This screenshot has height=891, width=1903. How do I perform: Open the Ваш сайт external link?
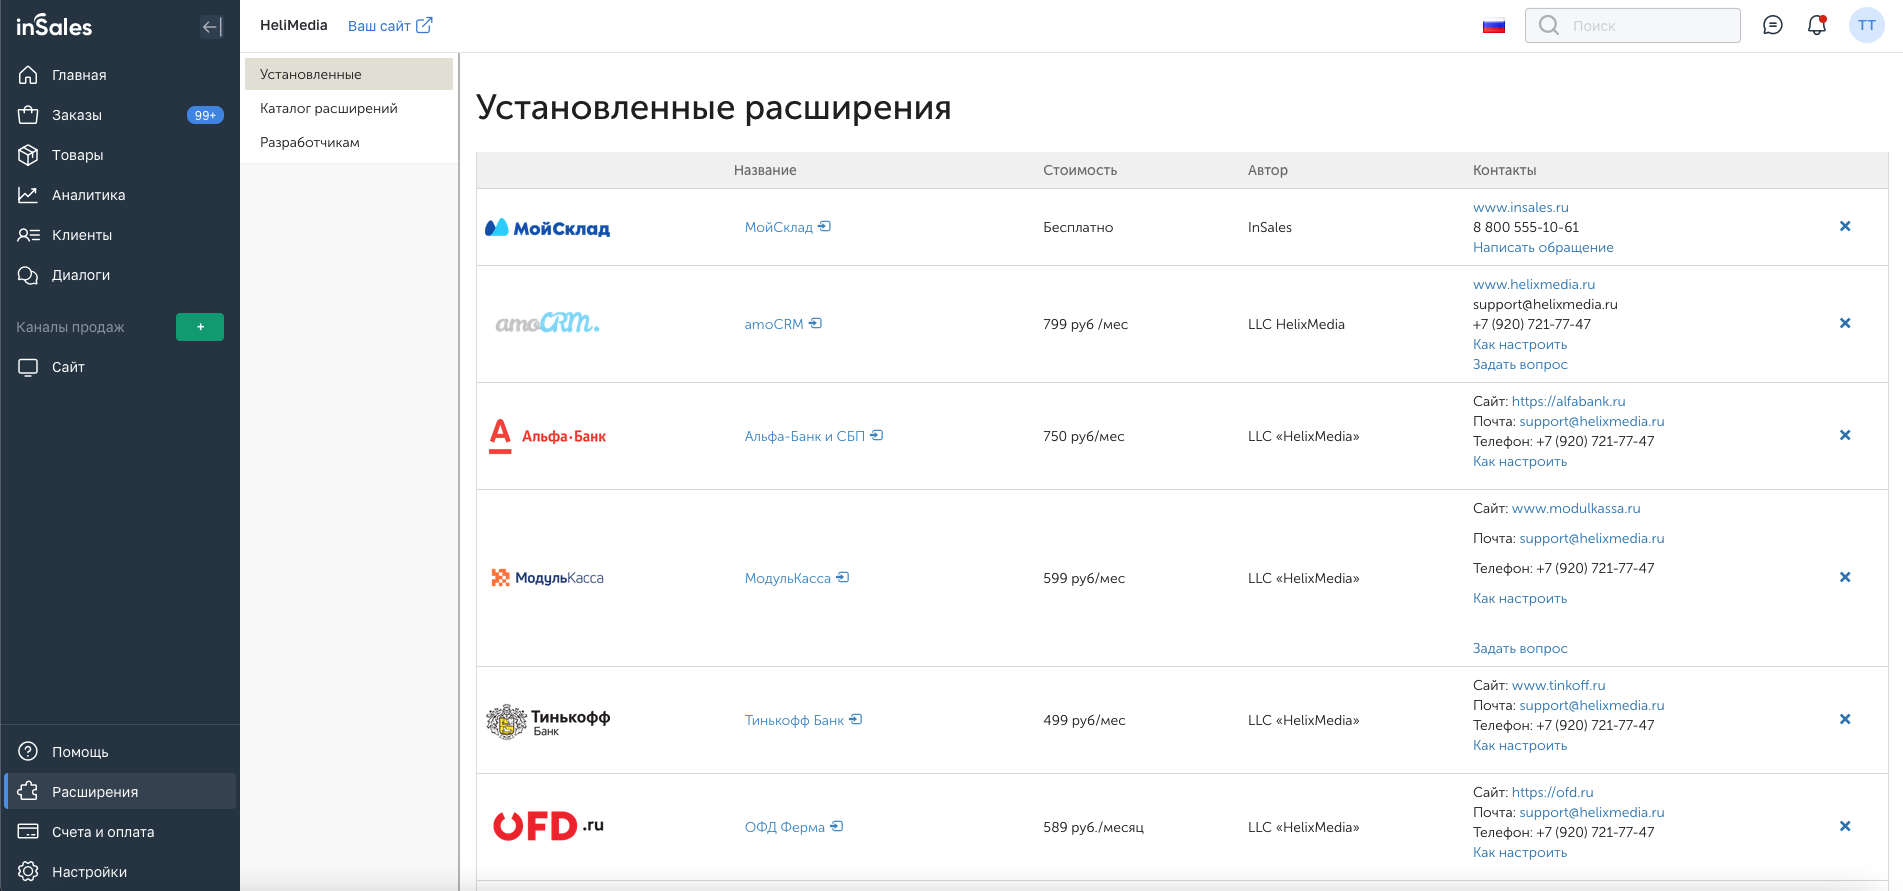coord(390,26)
